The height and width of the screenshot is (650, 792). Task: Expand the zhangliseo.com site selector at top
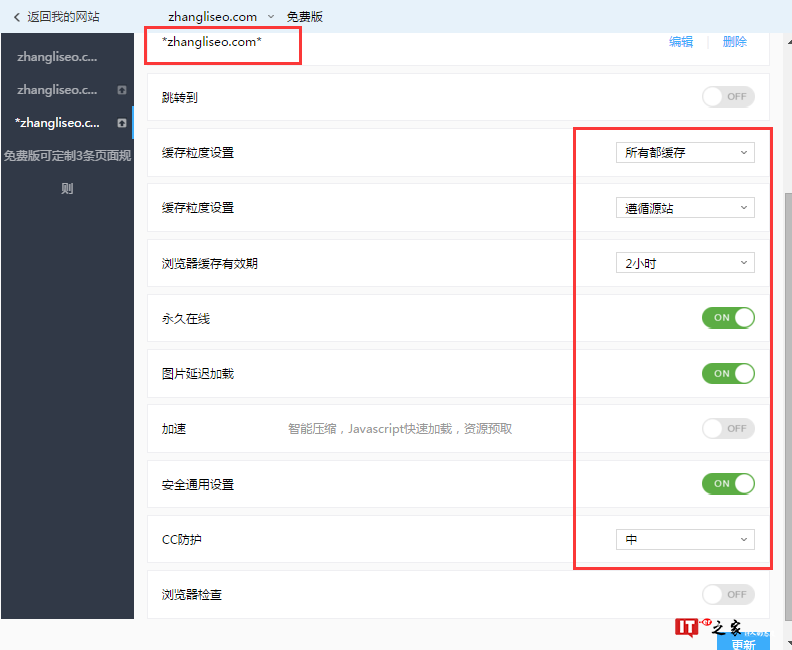click(x=270, y=17)
